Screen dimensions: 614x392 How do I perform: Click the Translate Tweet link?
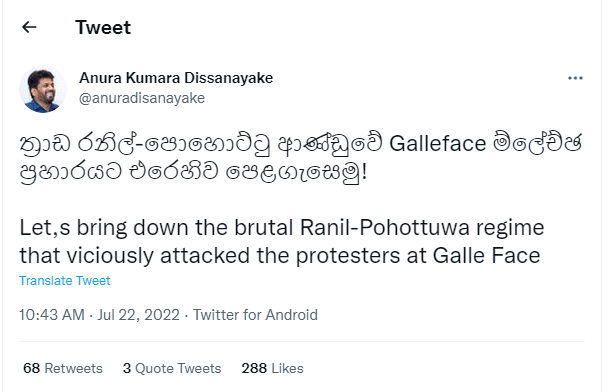coord(65,280)
